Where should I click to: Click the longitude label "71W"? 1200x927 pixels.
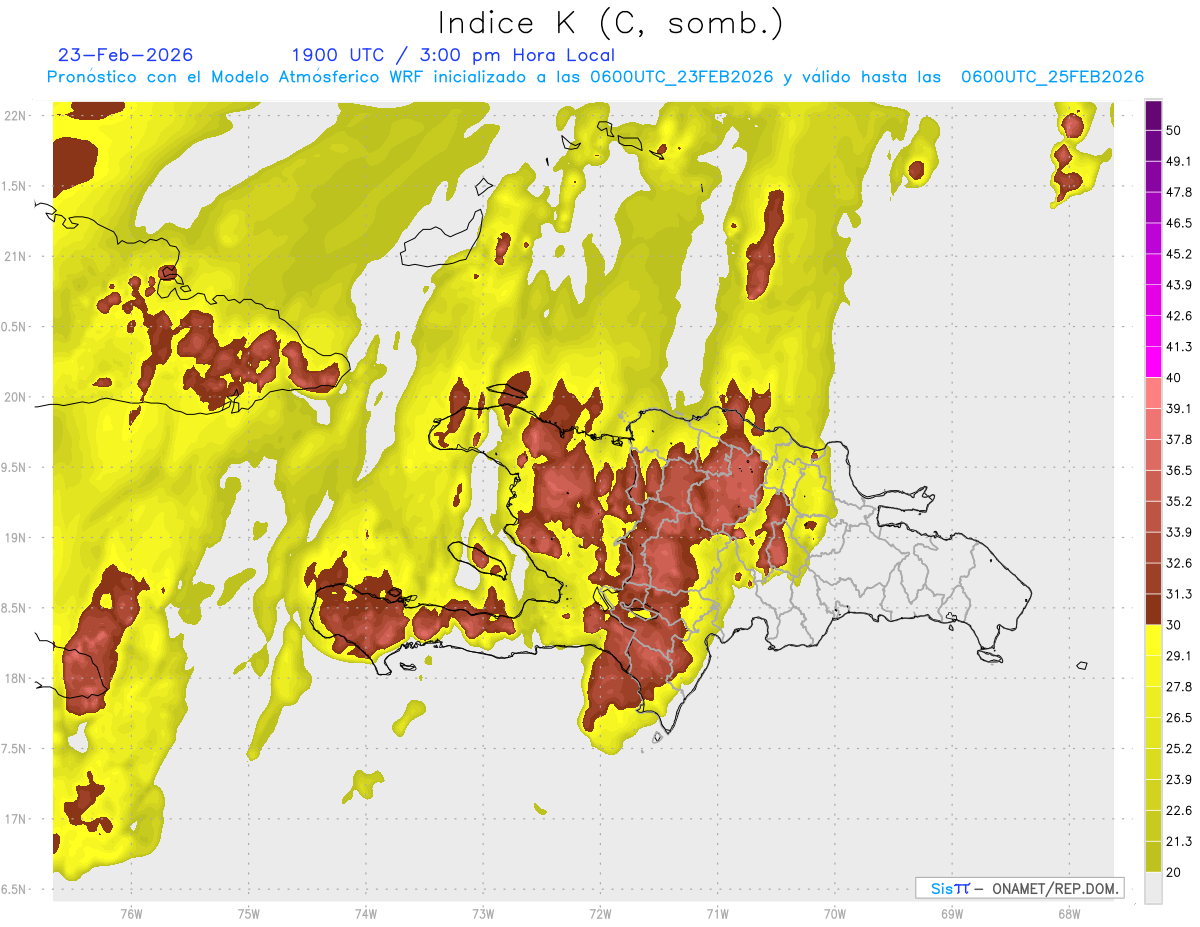[717, 914]
